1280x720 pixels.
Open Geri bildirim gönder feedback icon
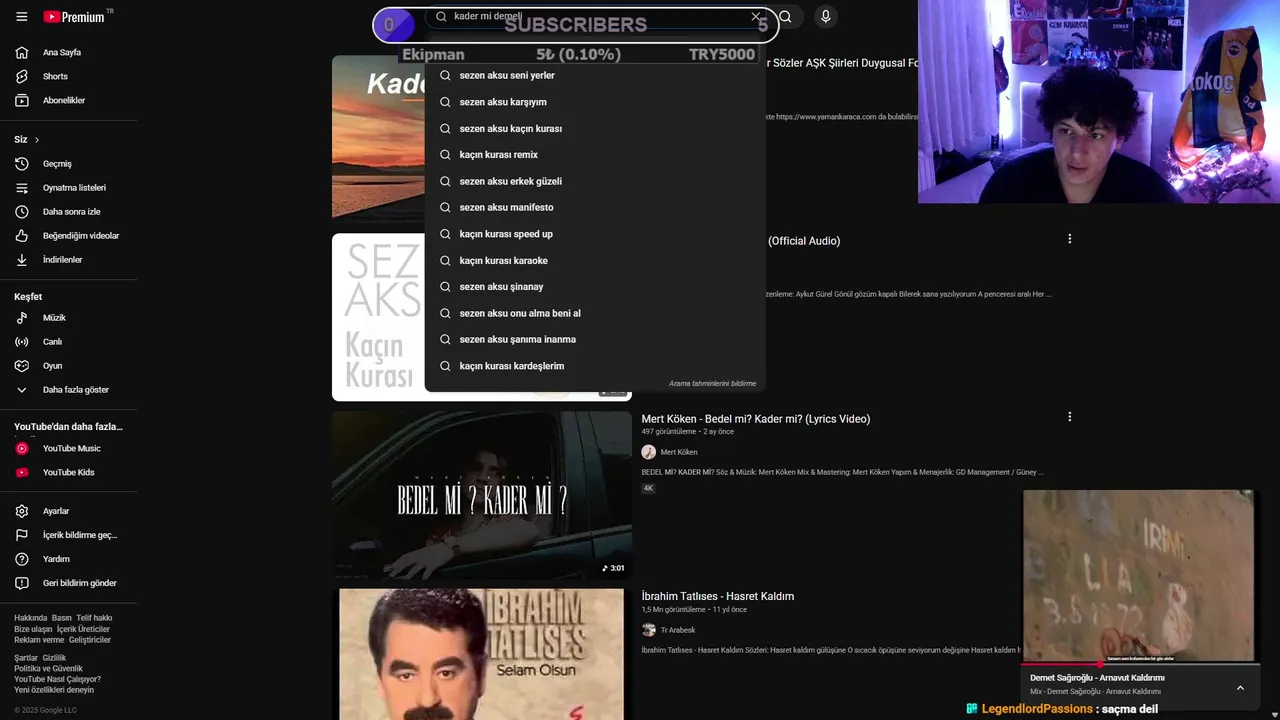tap(21, 583)
